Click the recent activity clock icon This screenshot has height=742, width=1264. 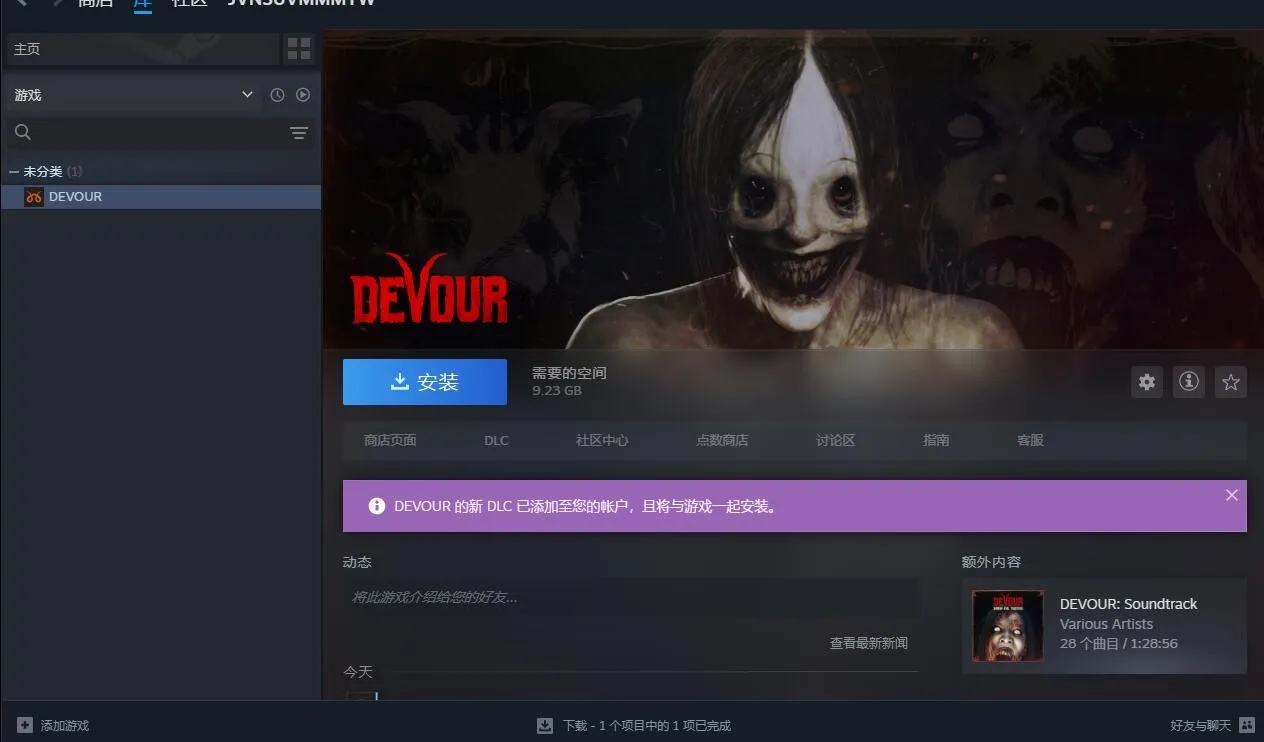[x=277, y=95]
